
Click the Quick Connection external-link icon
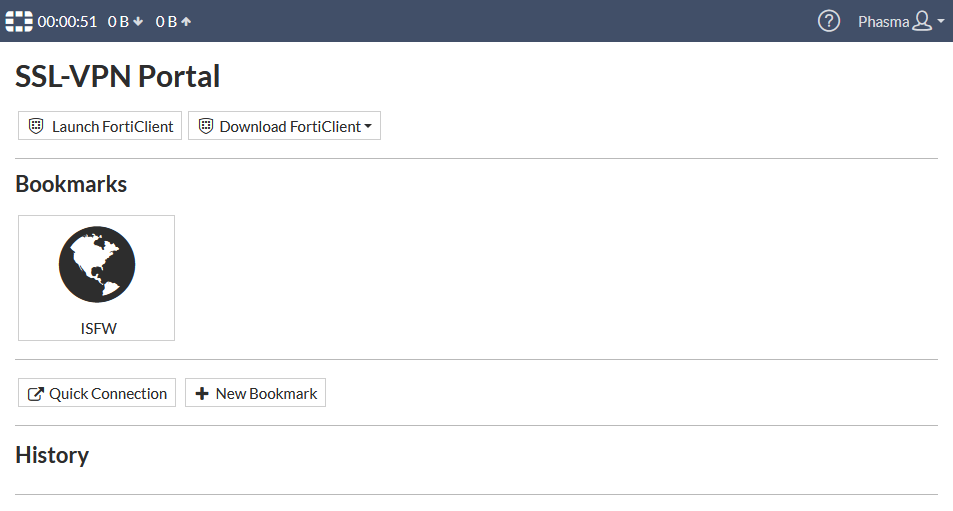(x=36, y=394)
